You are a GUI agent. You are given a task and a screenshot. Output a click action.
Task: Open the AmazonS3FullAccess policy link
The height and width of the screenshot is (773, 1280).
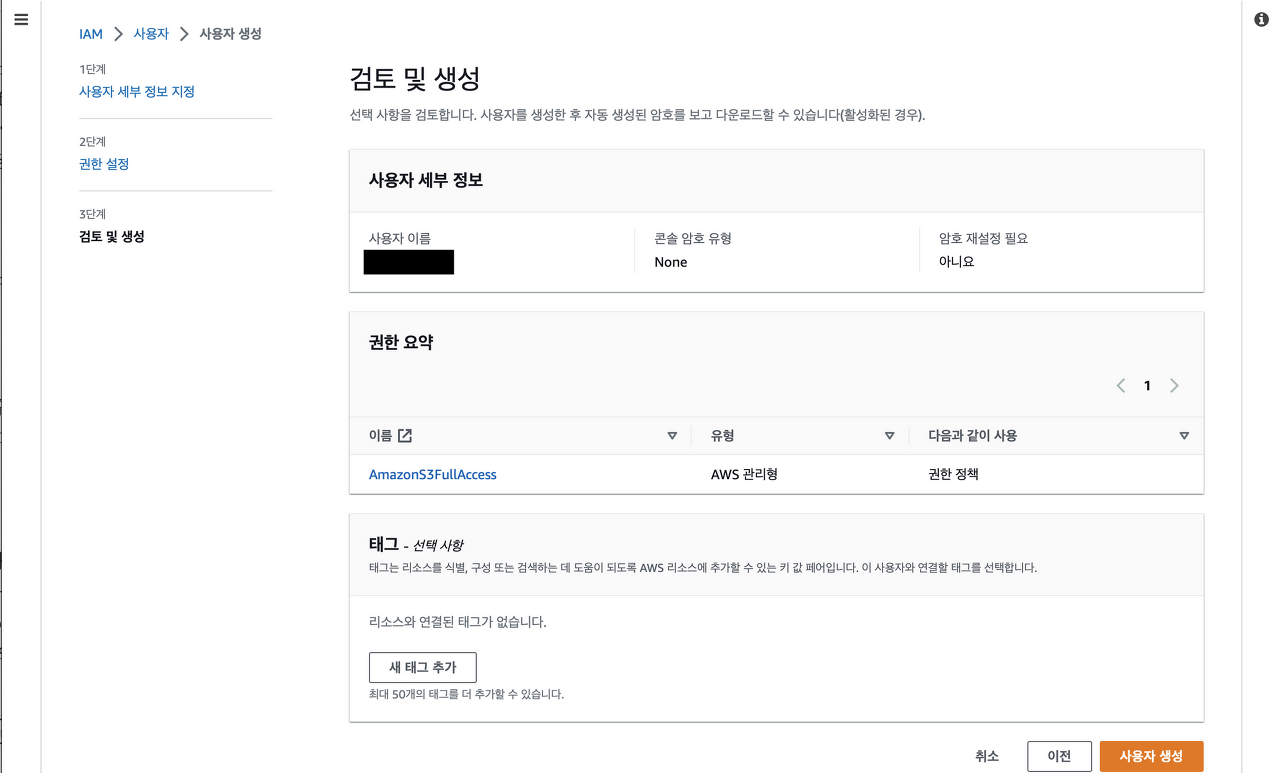[x=433, y=474]
